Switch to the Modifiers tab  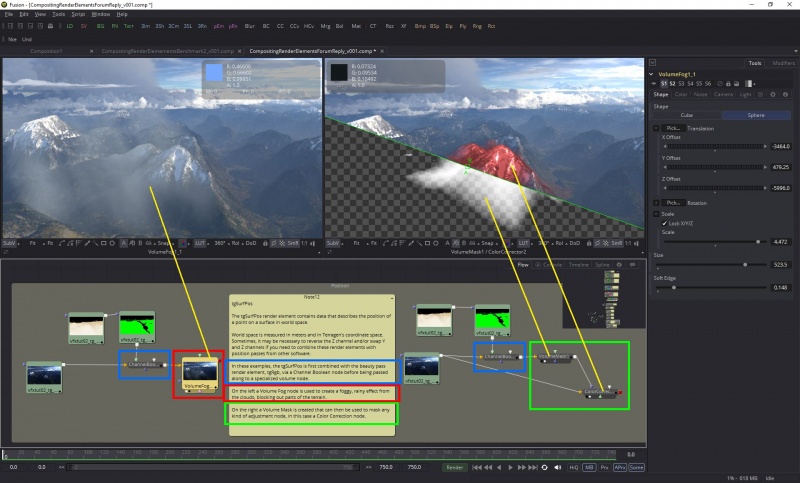pos(784,63)
